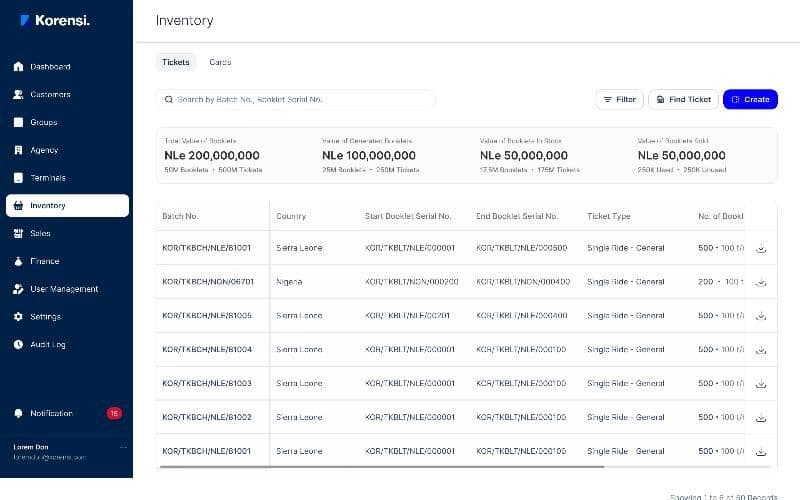Download batch KOR/TKBCH/NLE/81003 row
This screenshot has height=500, width=800.
click(x=761, y=384)
